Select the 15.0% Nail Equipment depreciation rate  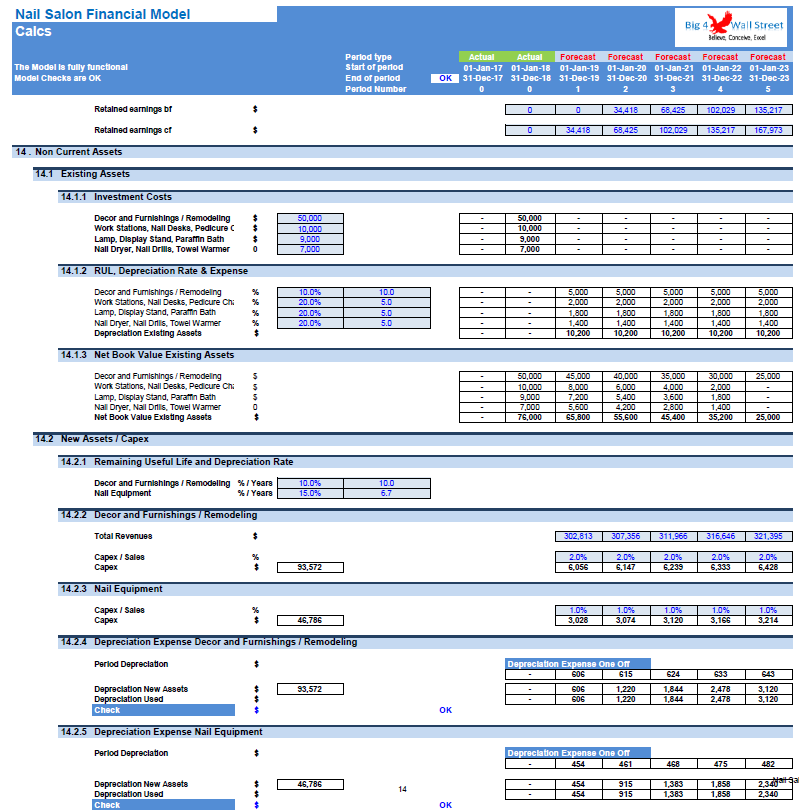pyautogui.click(x=310, y=493)
